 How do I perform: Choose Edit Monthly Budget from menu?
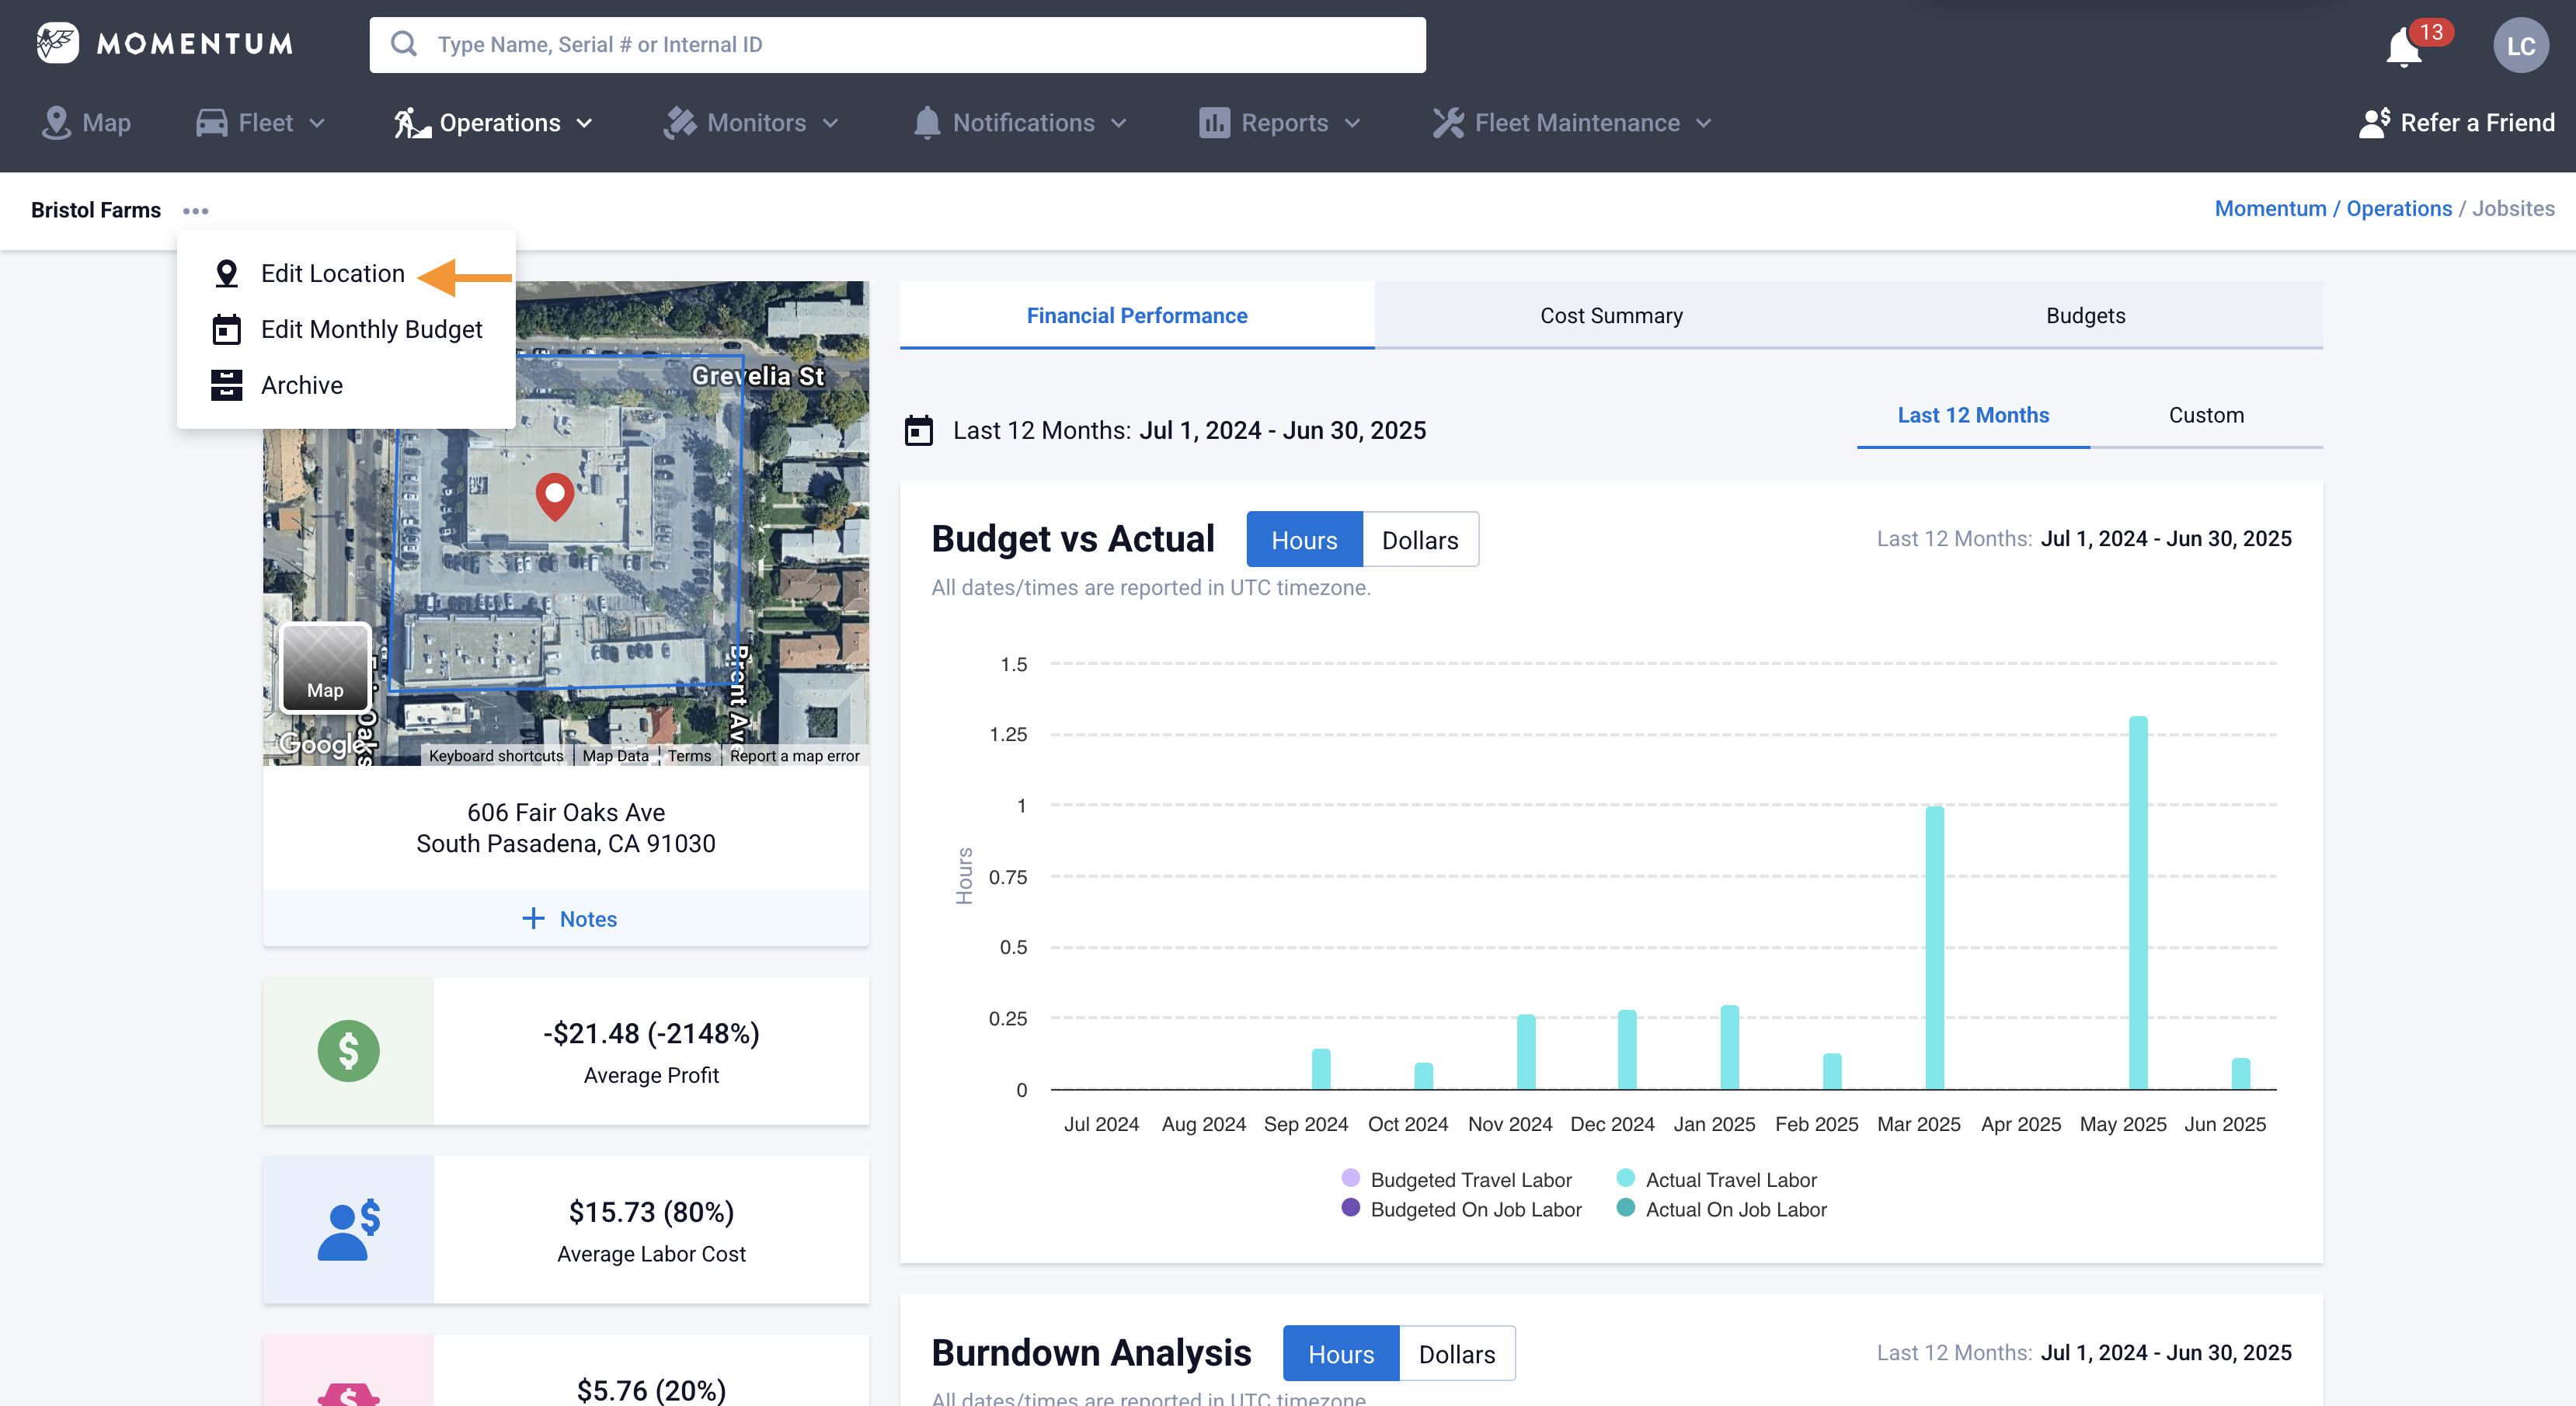pyautogui.click(x=371, y=329)
